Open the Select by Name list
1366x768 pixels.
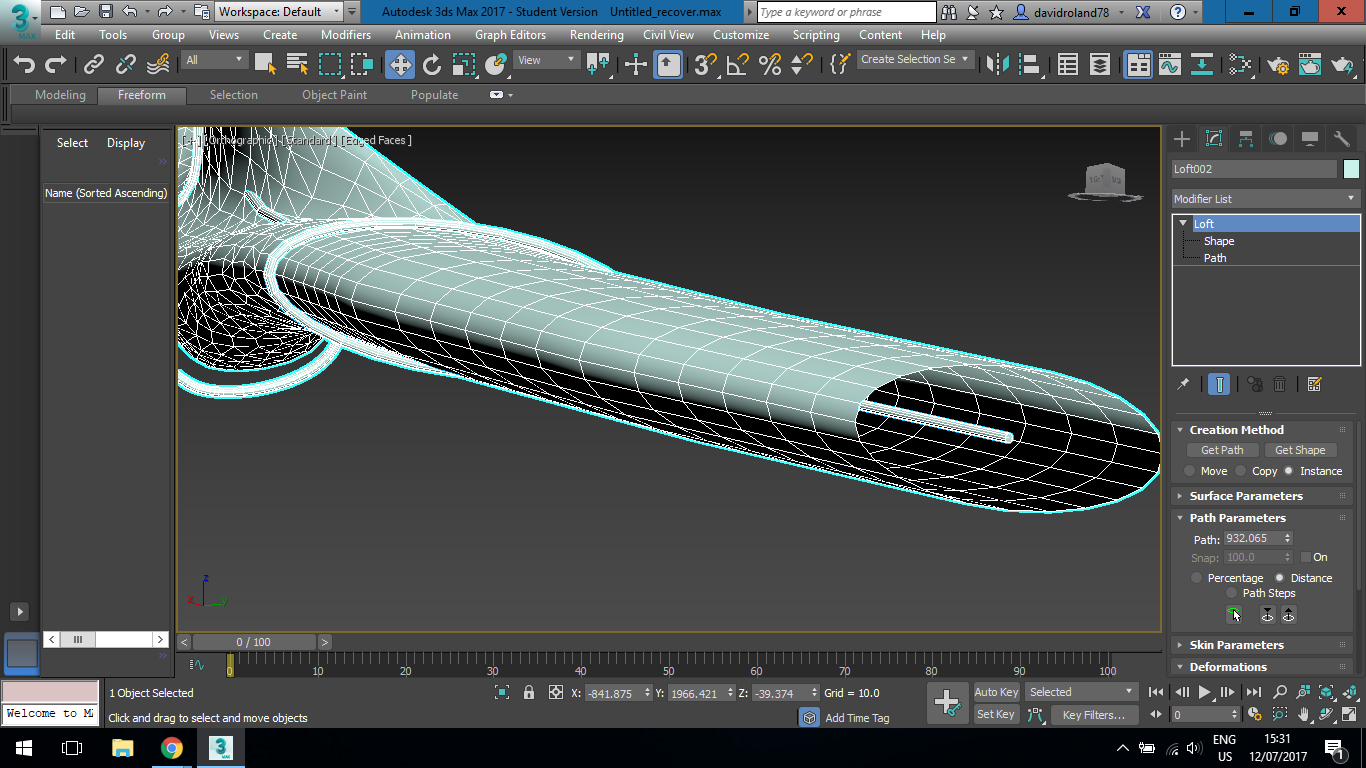tap(297, 65)
